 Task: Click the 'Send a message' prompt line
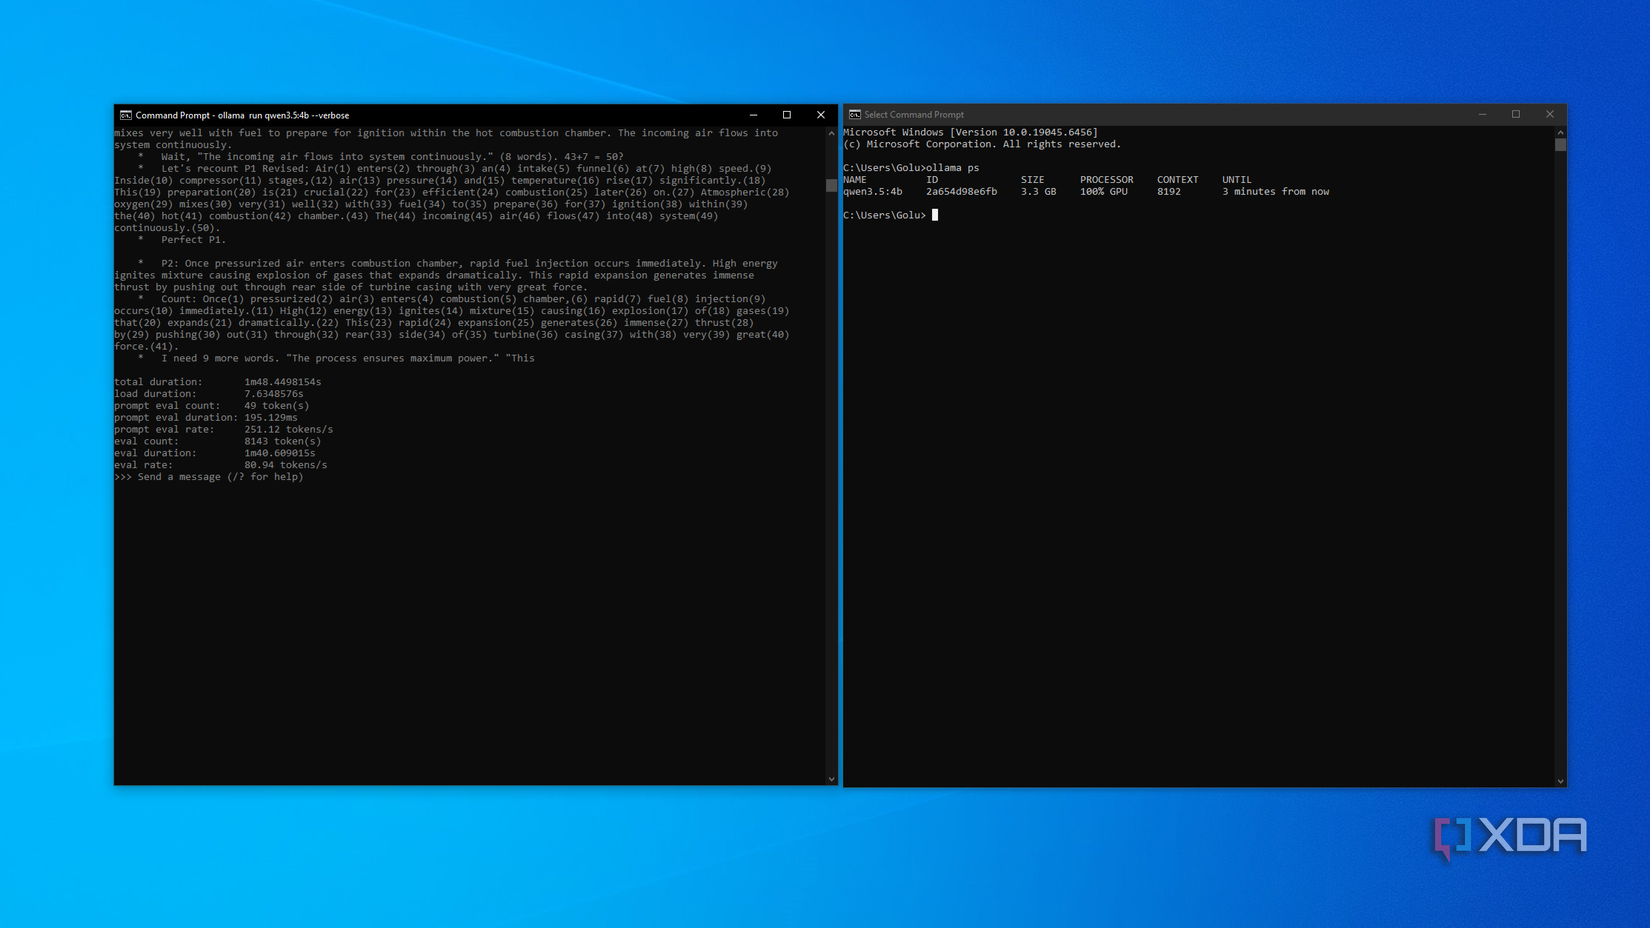(209, 477)
